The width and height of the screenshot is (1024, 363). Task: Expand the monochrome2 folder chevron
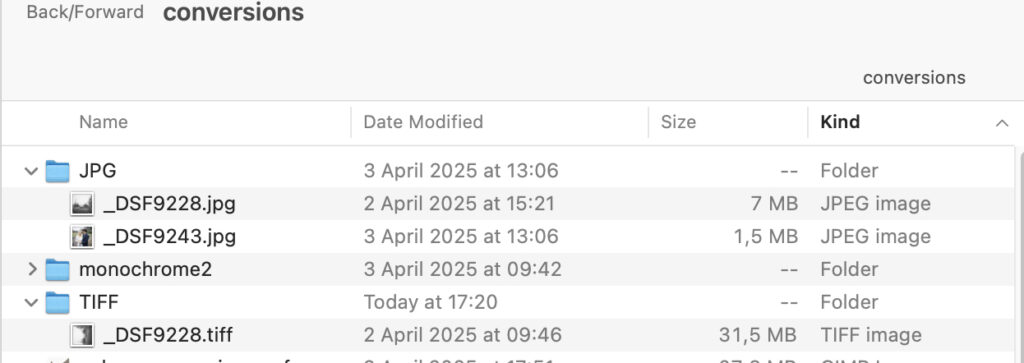(32, 269)
